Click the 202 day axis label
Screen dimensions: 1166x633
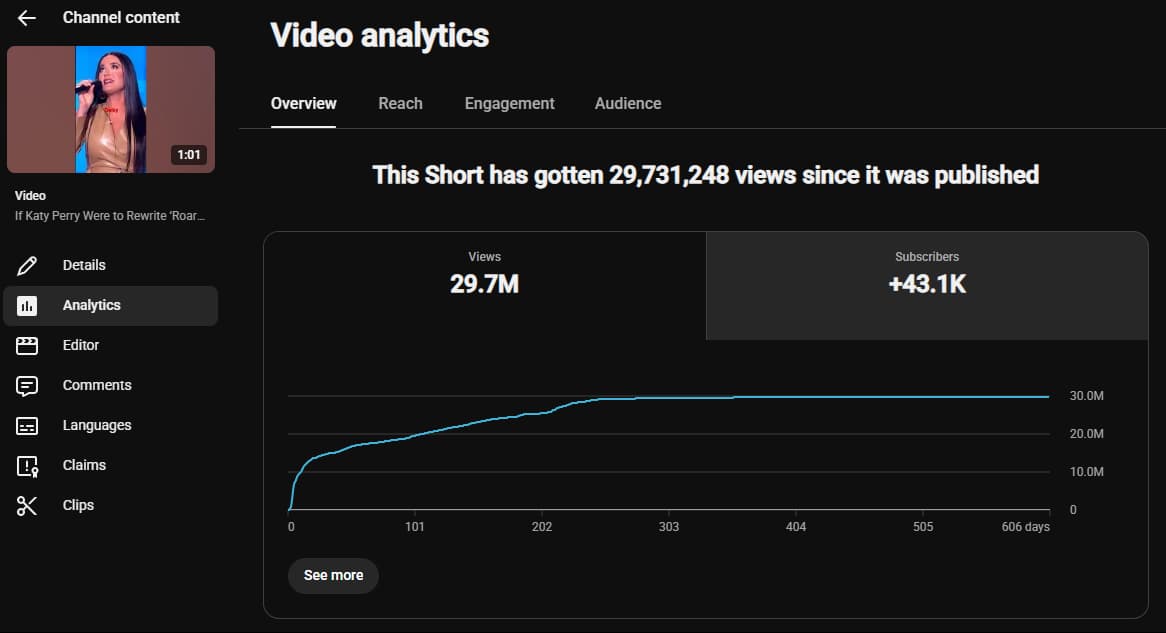(541, 527)
